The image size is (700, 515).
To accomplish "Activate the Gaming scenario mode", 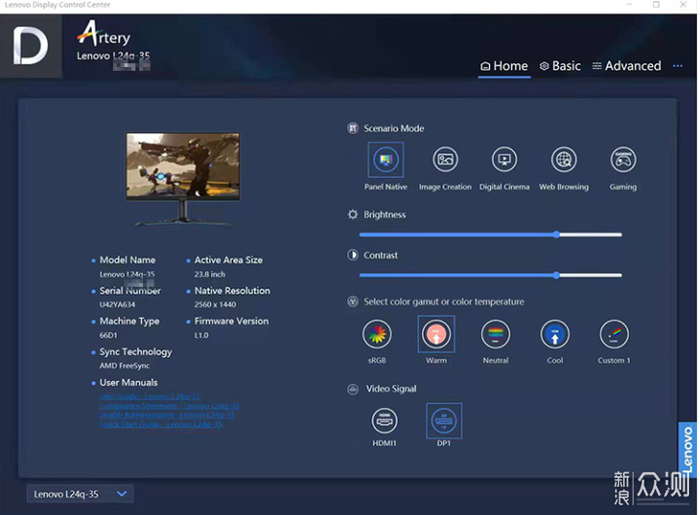I will click(x=623, y=160).
